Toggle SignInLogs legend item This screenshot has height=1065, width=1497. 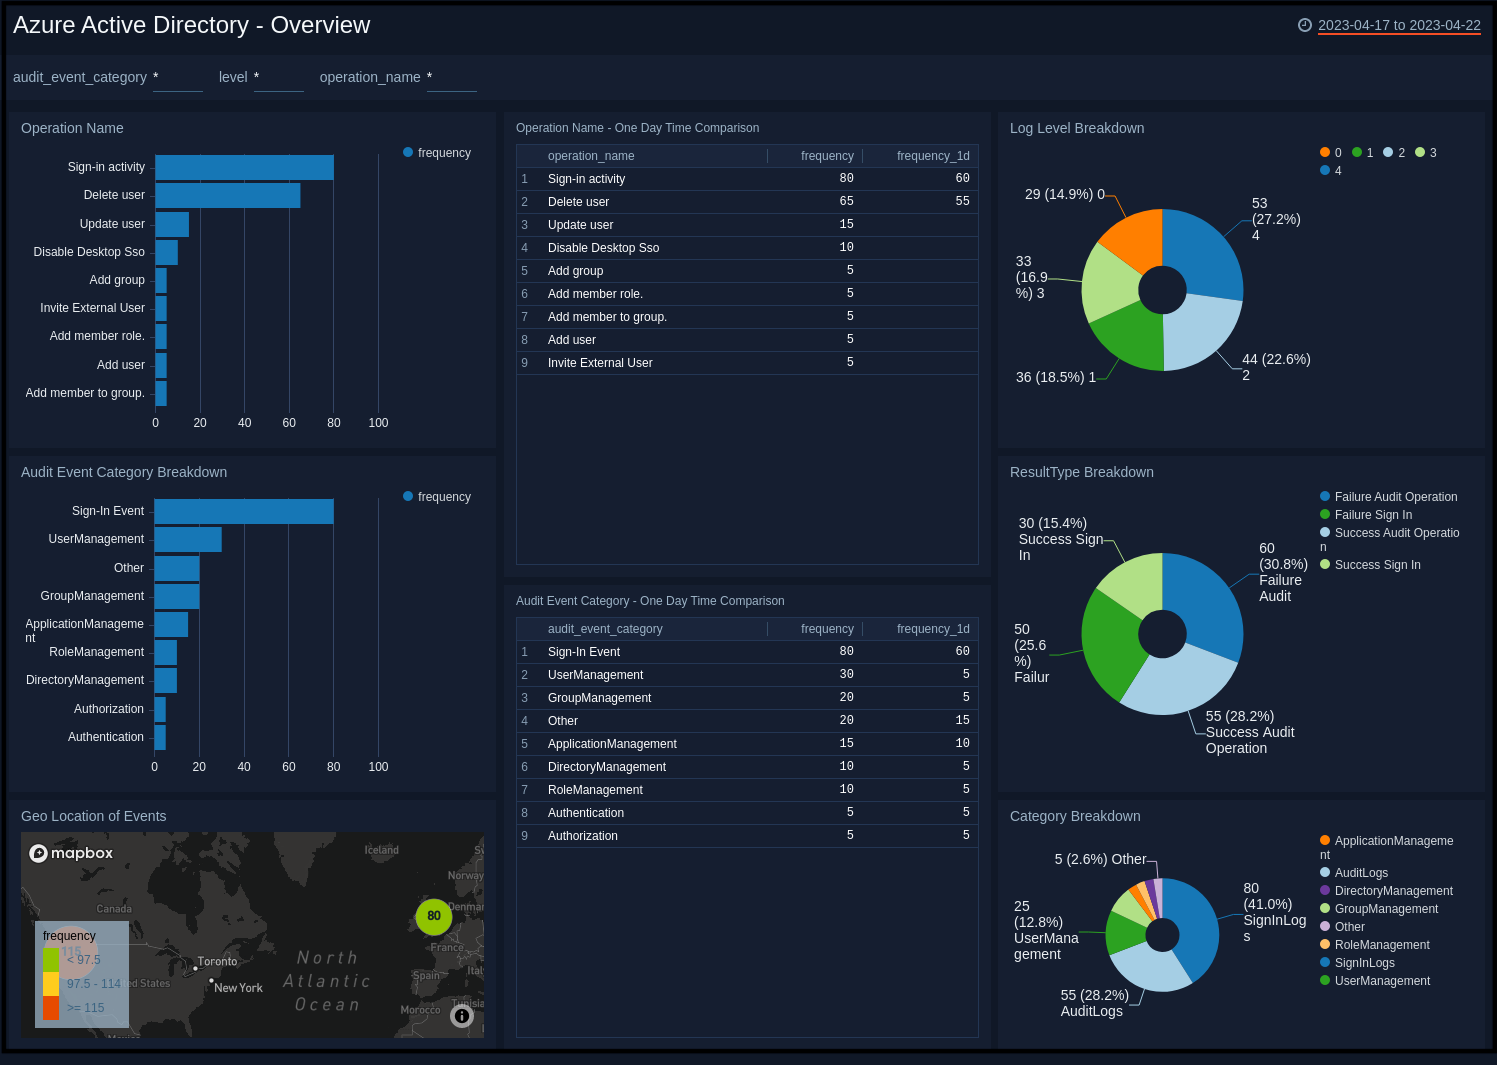(1357, 963)
